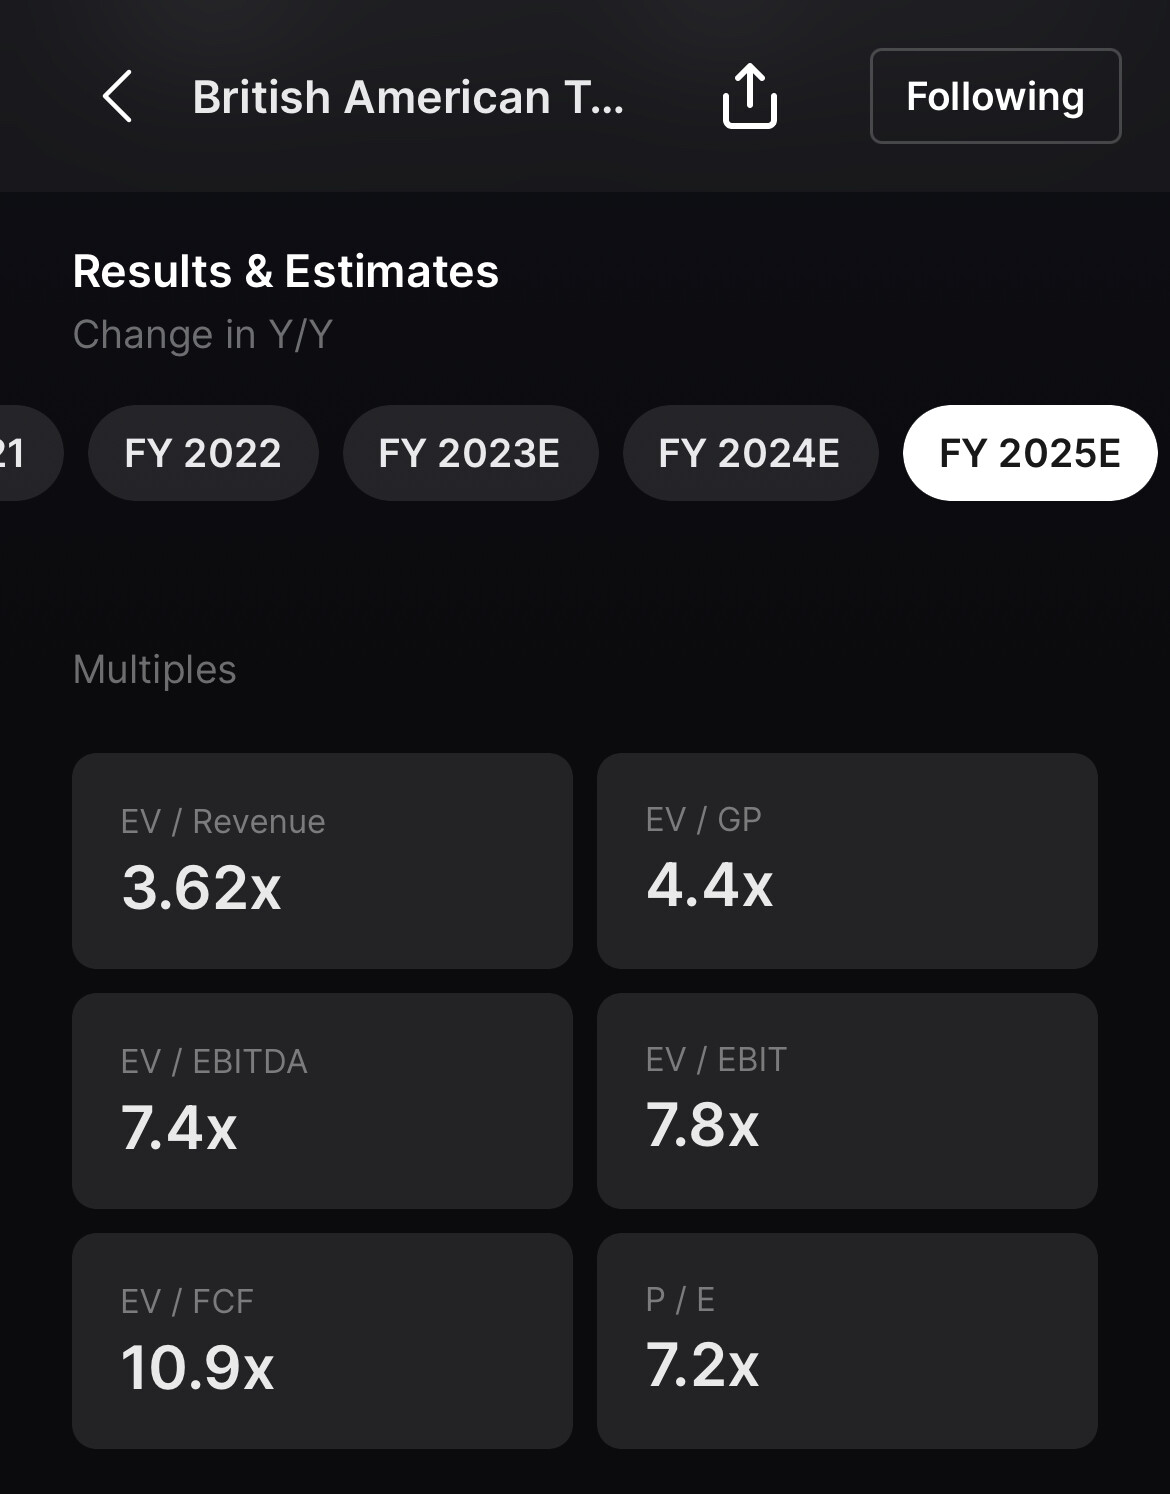Open the EV / GP card
The height and width of the screenshot is (1494, 1170).
[847, 860]
